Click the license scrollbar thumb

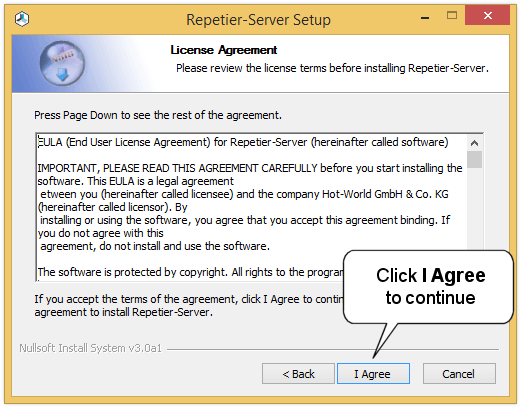point(474,160)
